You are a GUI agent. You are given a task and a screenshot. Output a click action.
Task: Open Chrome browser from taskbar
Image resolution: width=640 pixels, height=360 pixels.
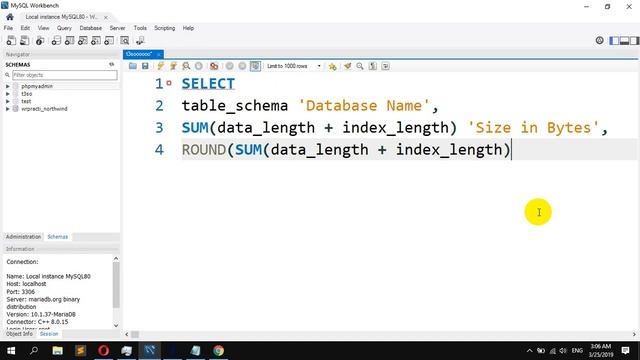tap(218, 351)
